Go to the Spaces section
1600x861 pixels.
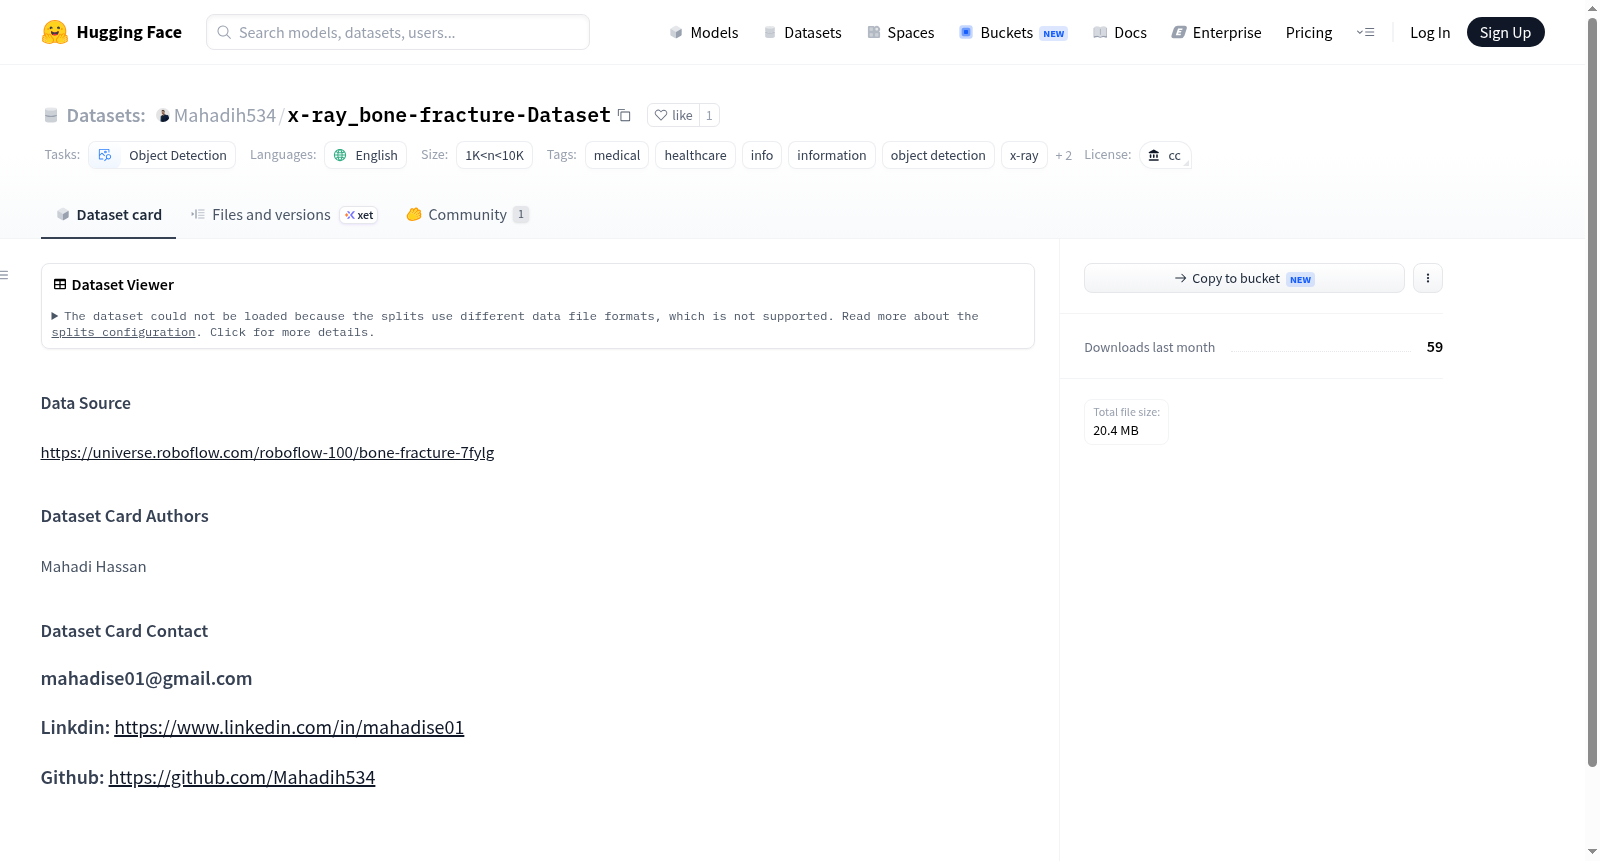[x=900, y=32]
